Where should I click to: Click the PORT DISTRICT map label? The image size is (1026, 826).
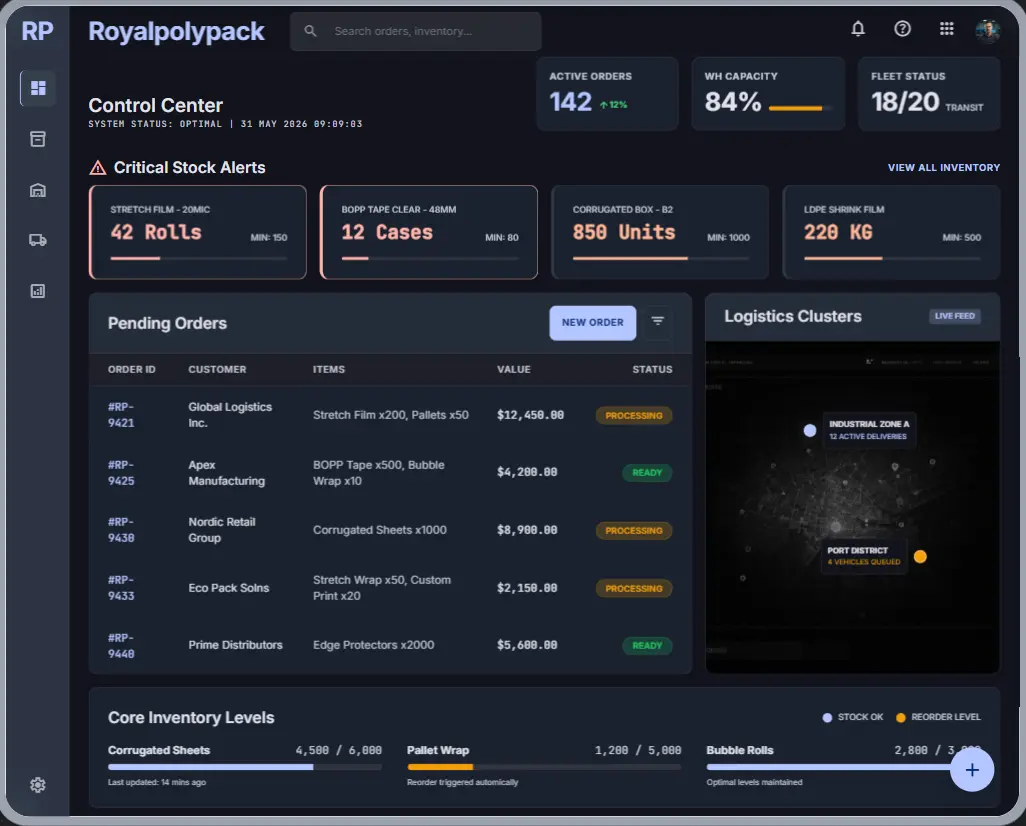pos(864,556)
